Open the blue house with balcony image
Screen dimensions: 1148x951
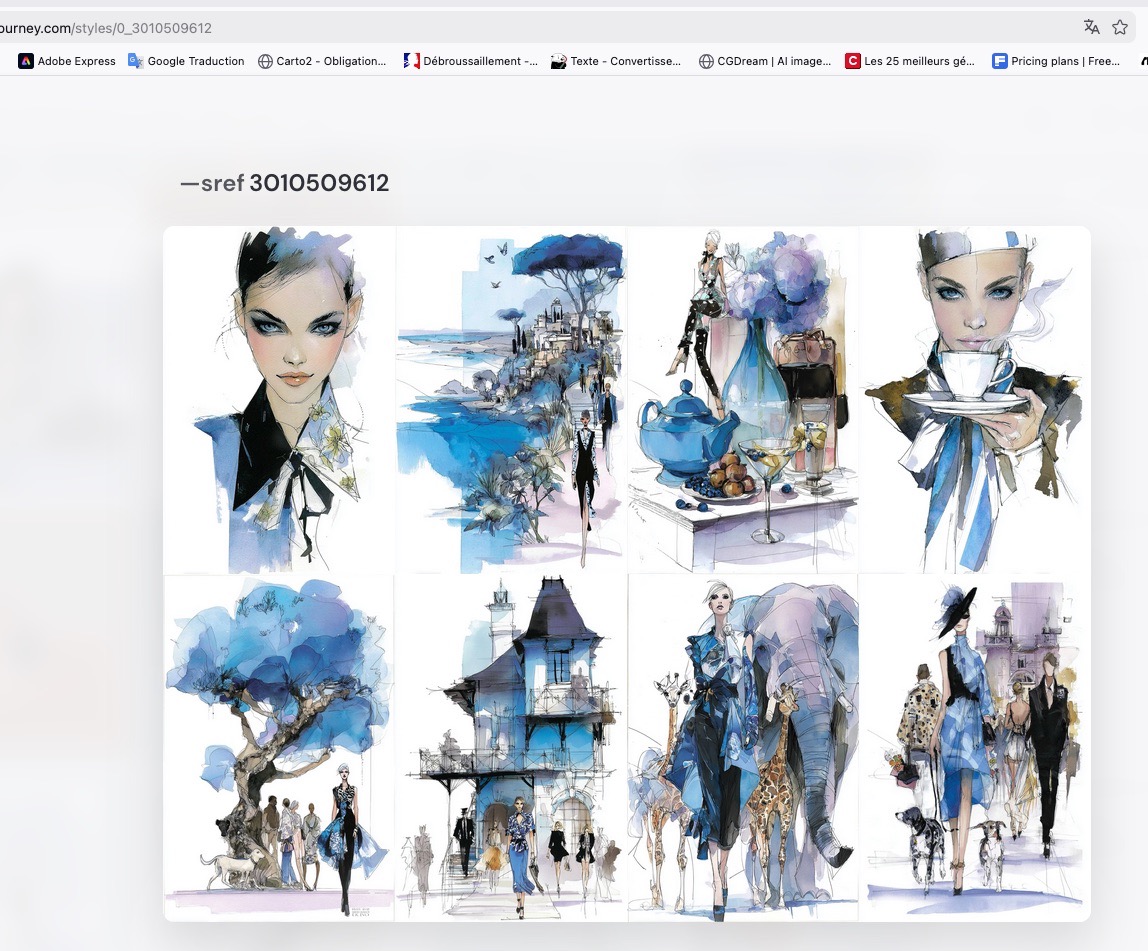click(x=511, y=747)
